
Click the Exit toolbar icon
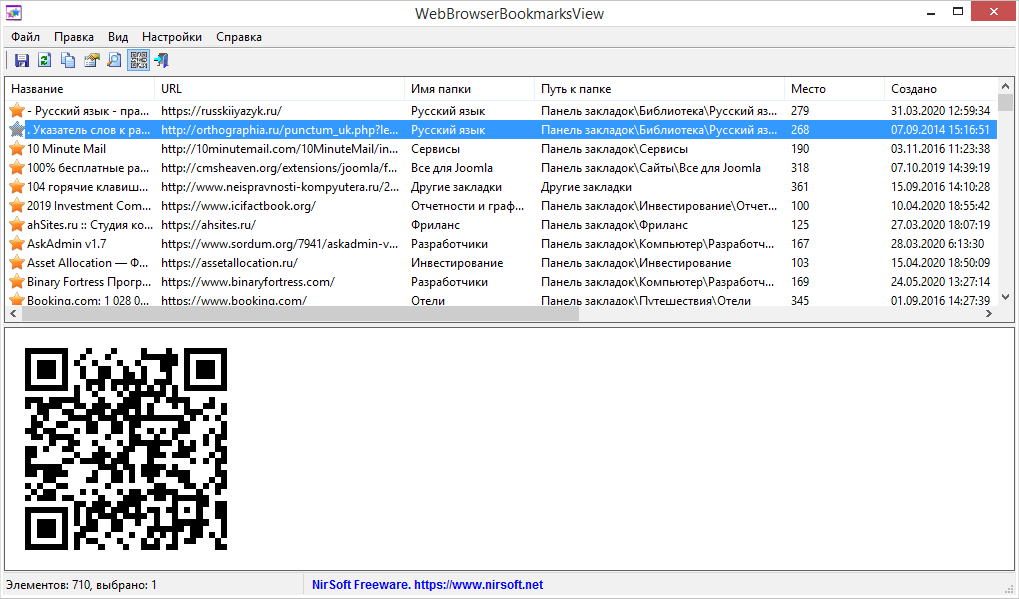coord(162,60)
